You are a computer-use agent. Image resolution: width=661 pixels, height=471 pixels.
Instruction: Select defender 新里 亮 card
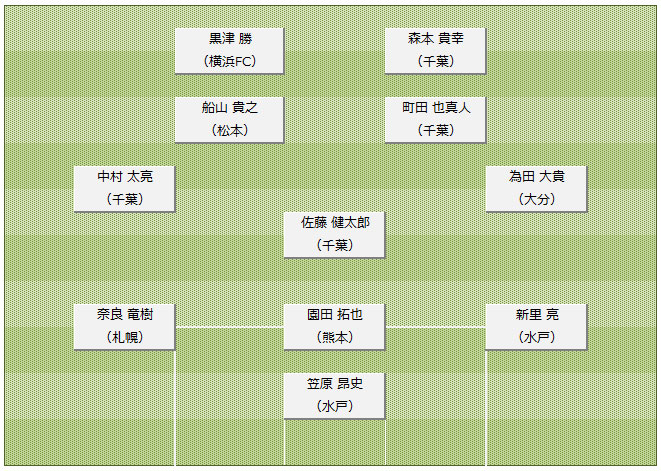point(536,325)
